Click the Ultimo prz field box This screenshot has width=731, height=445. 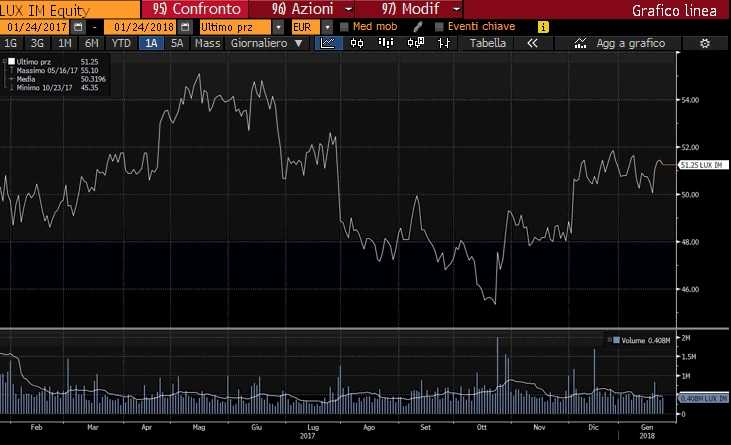pos(235,27)
